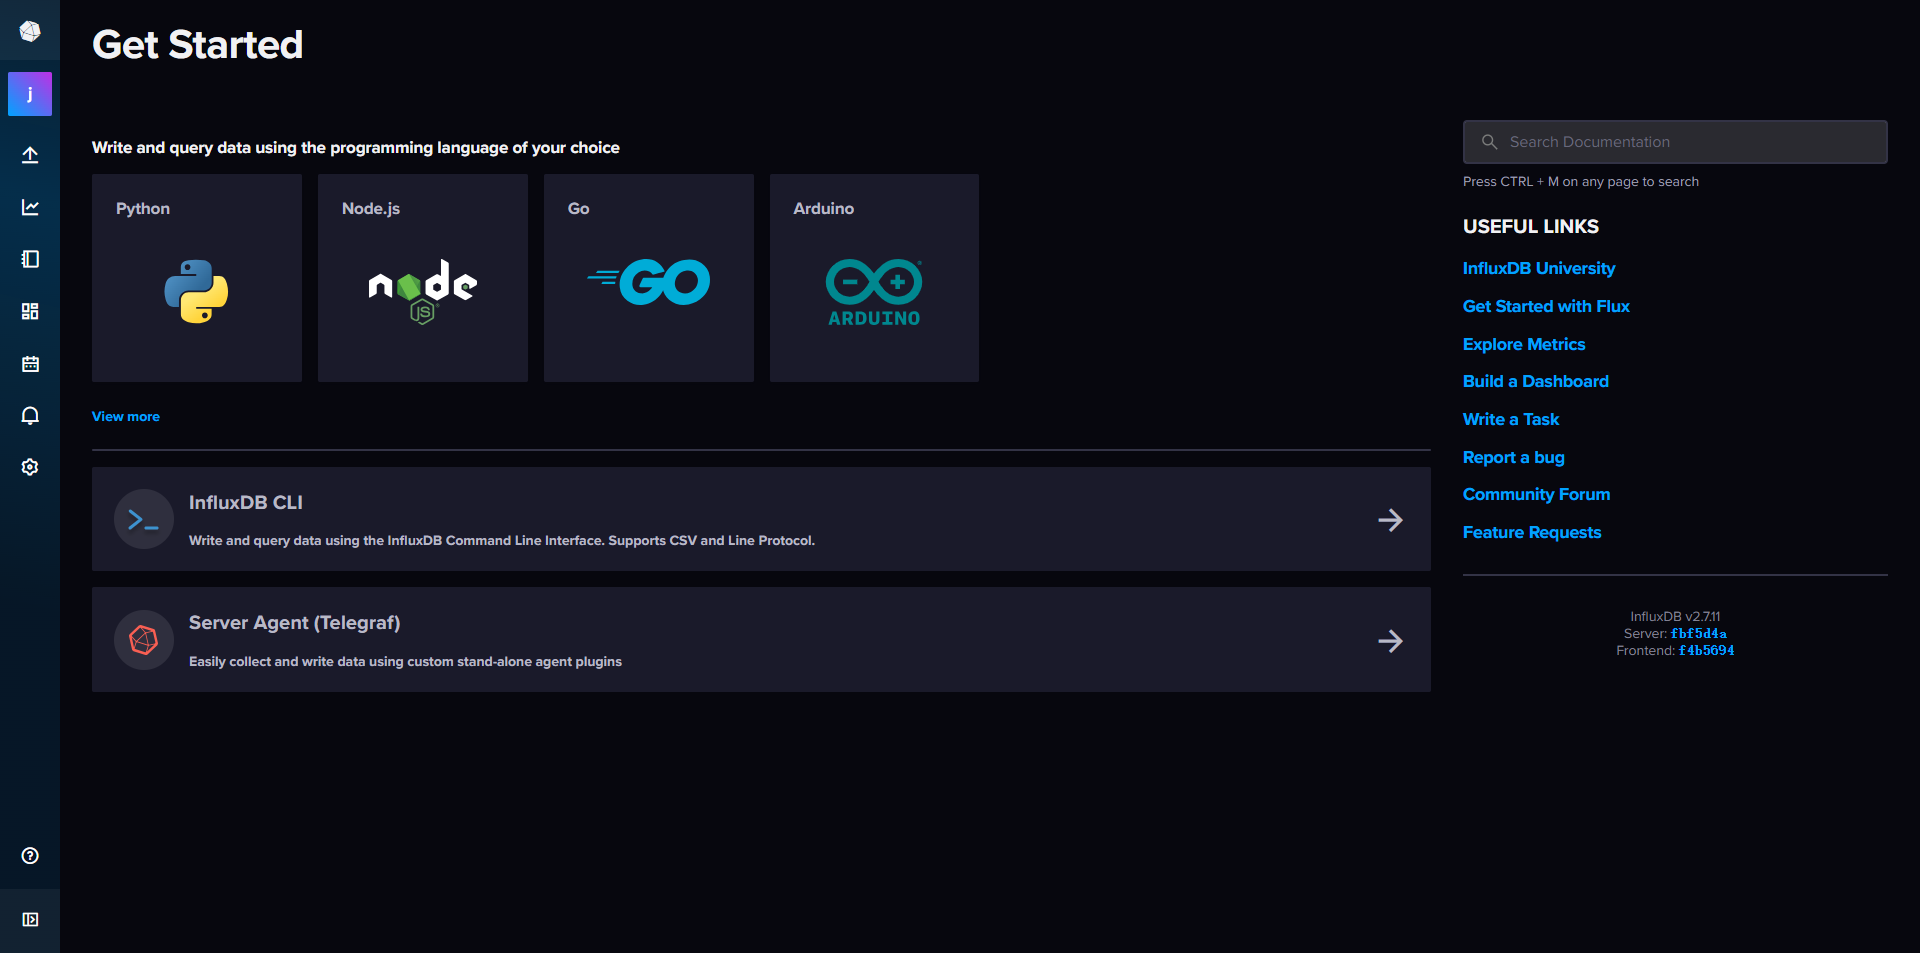Click the Node.js logo icon
Viewport: 1920px width, 953px height.
422,291
